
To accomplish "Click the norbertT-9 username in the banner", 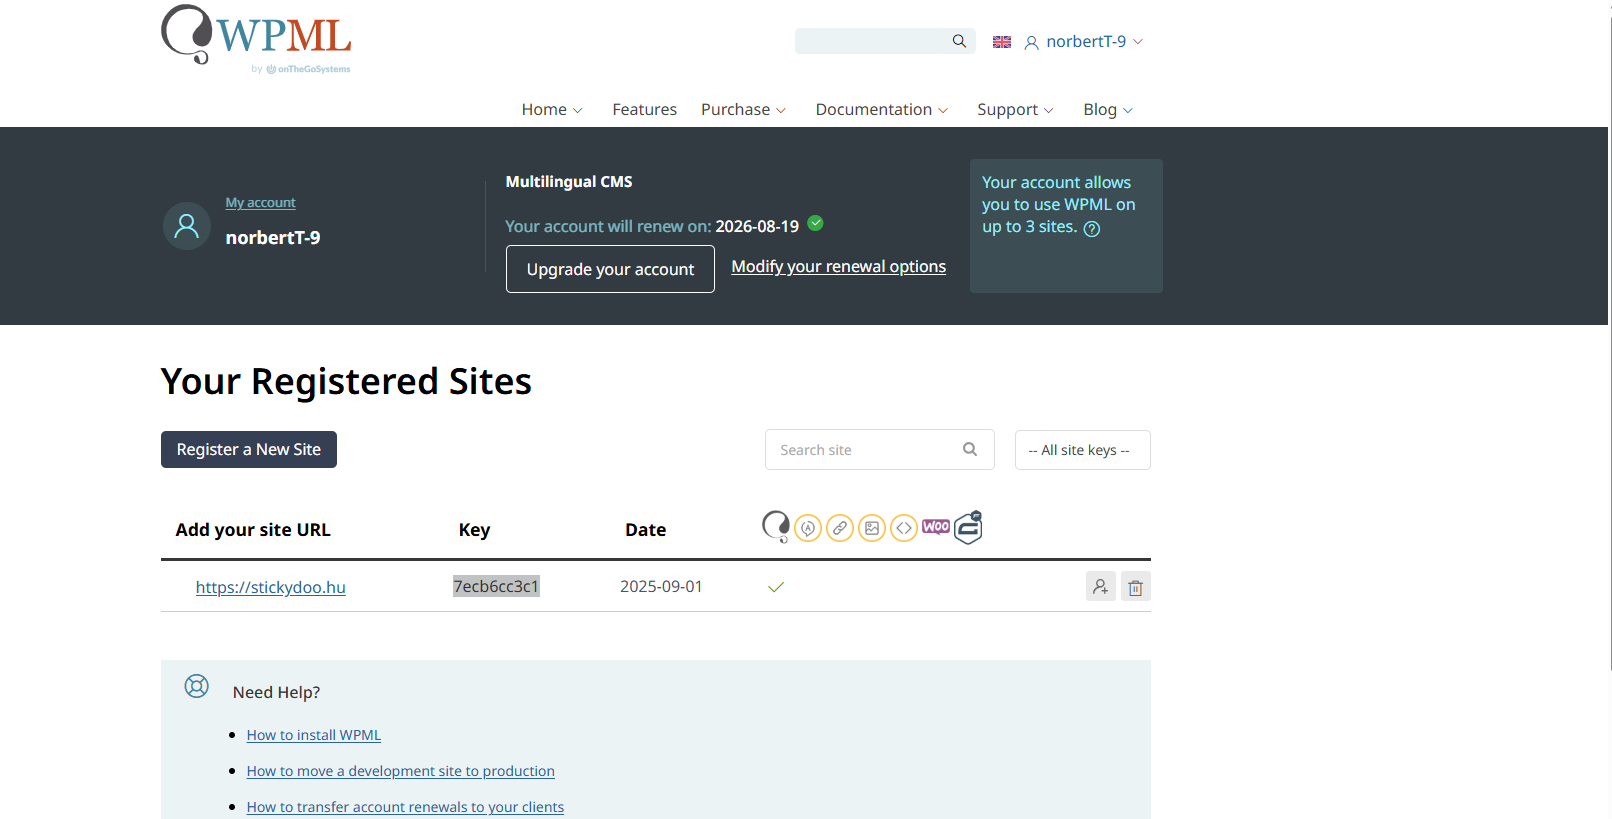I will pos(273,238).
